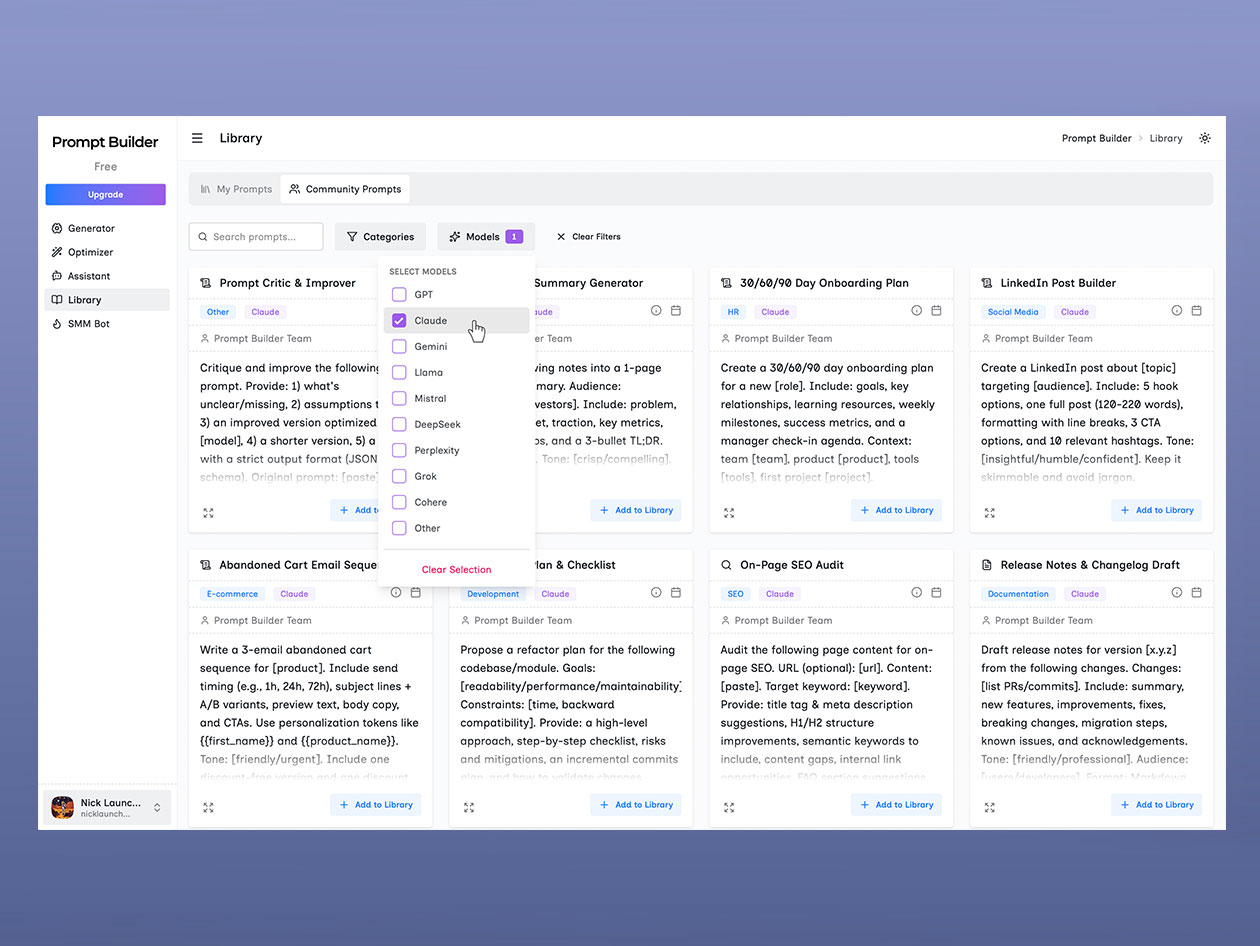Enable the Mistral model filter

(x=399, y=398)
